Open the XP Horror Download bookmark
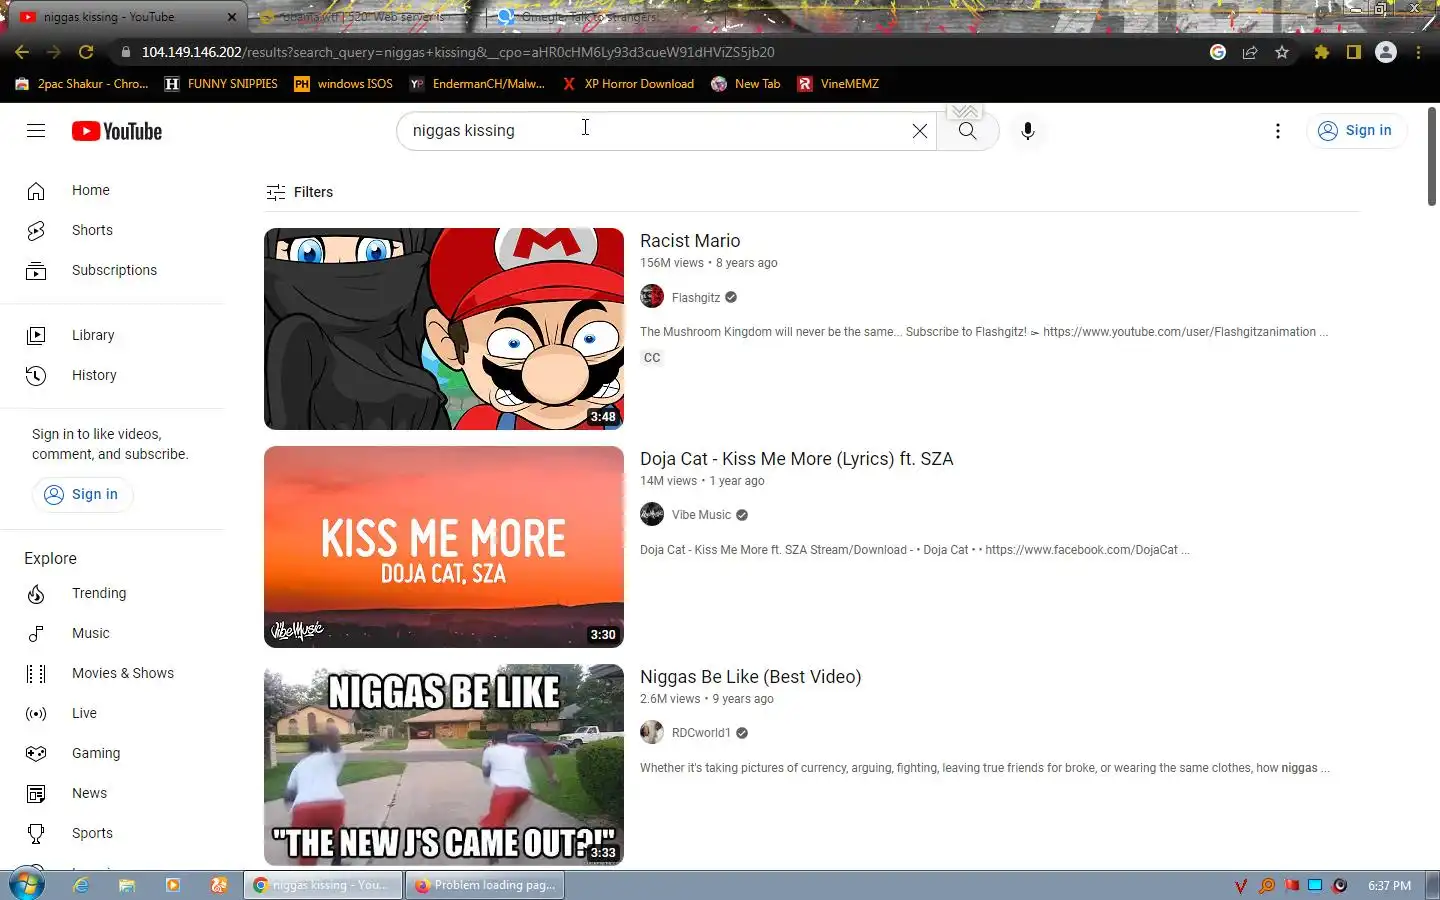The image size is (1440, 900). pos(628,84)
